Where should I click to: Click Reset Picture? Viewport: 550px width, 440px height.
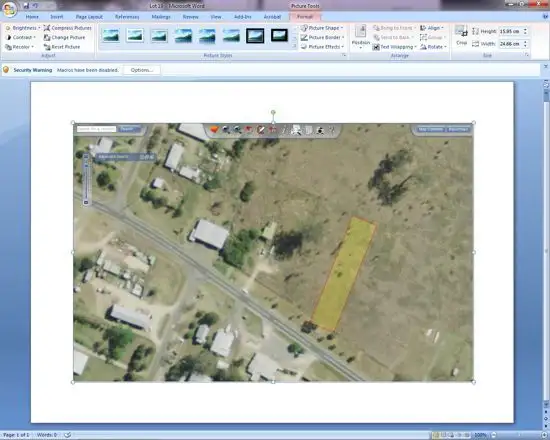(x=62, y=47)
